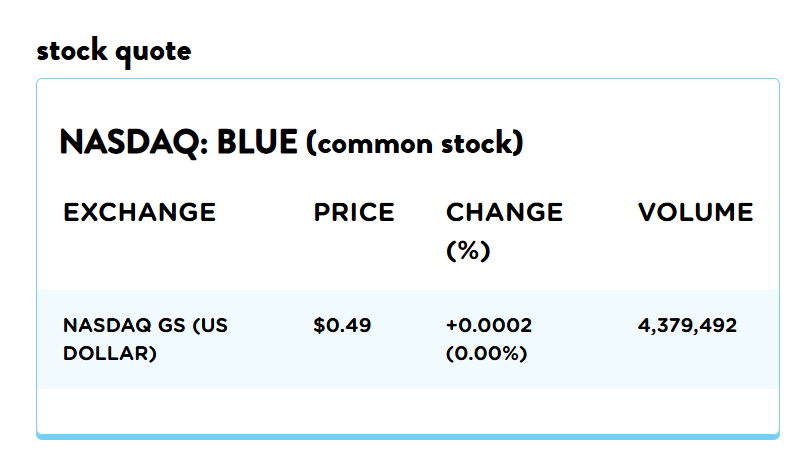
Task: Select the BLUE ticker symbol in the title
Action: point(257,143)
